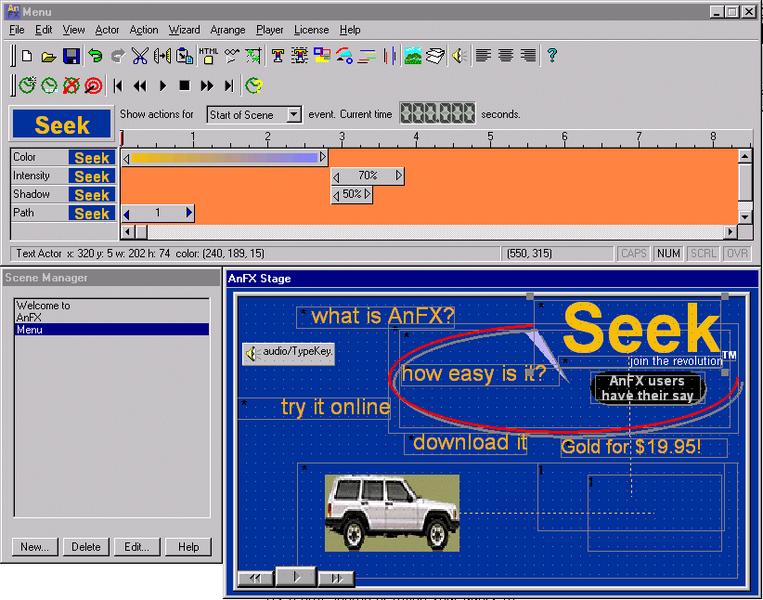Align text right
Image resolution: width=763 pixels, height=600 pixels.
[528, 55]
